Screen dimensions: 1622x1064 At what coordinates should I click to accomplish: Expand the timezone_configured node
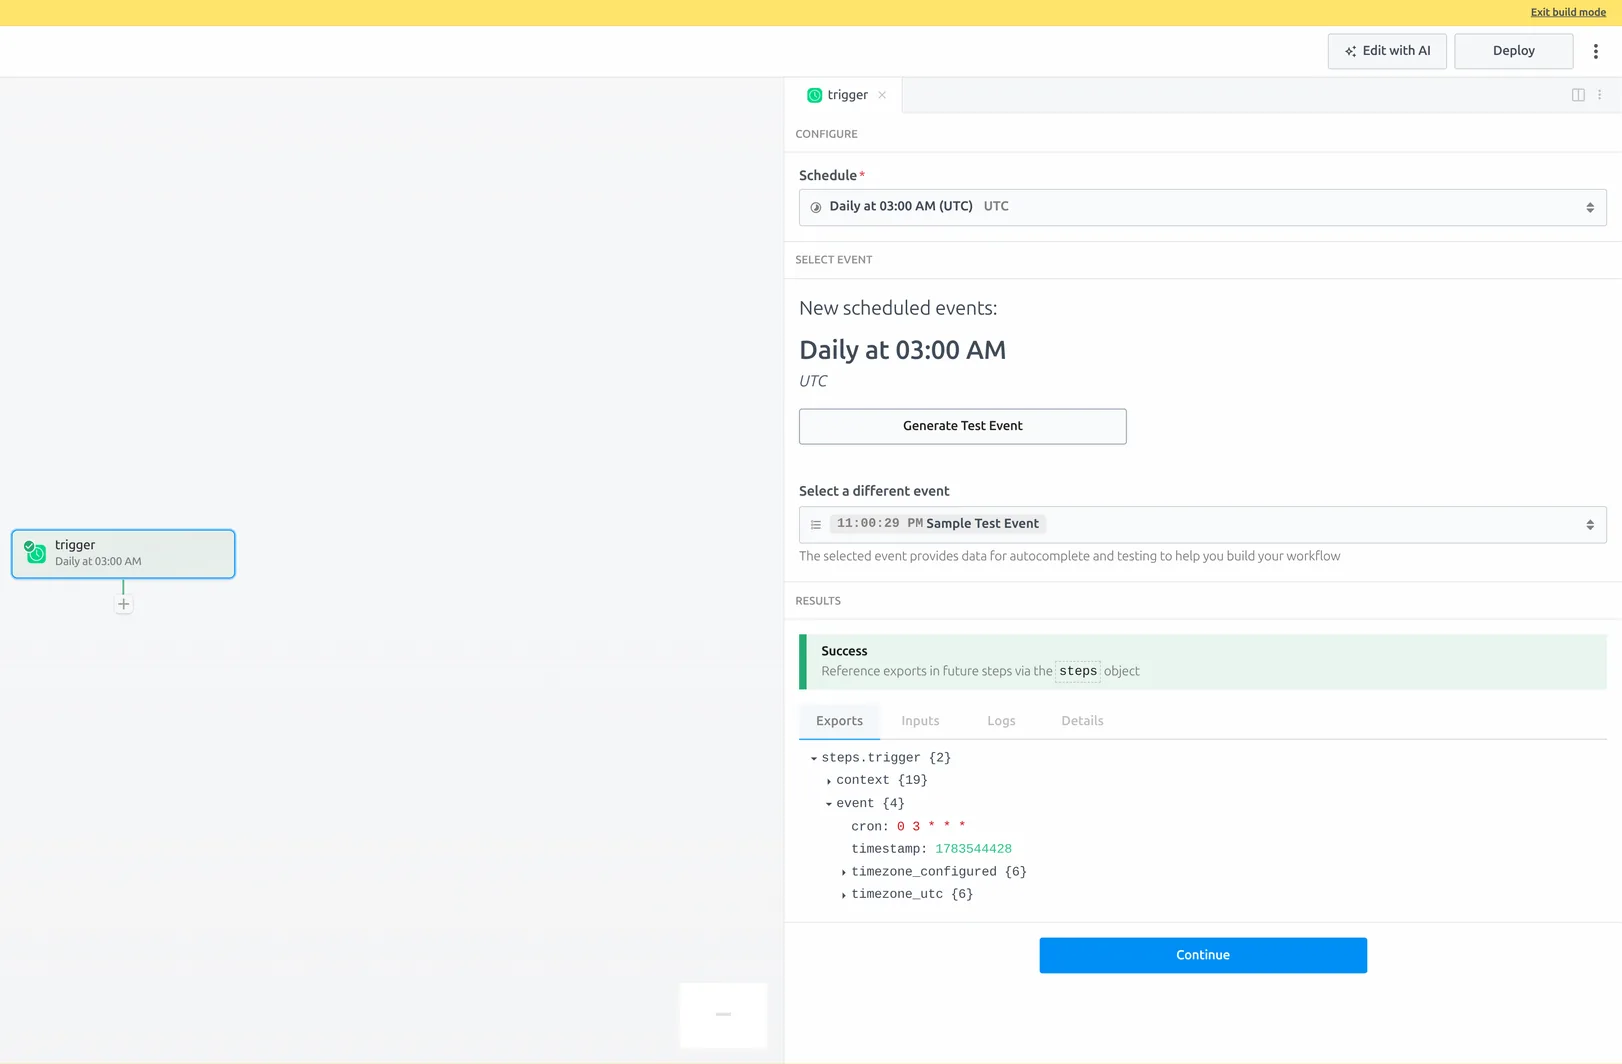844,873
